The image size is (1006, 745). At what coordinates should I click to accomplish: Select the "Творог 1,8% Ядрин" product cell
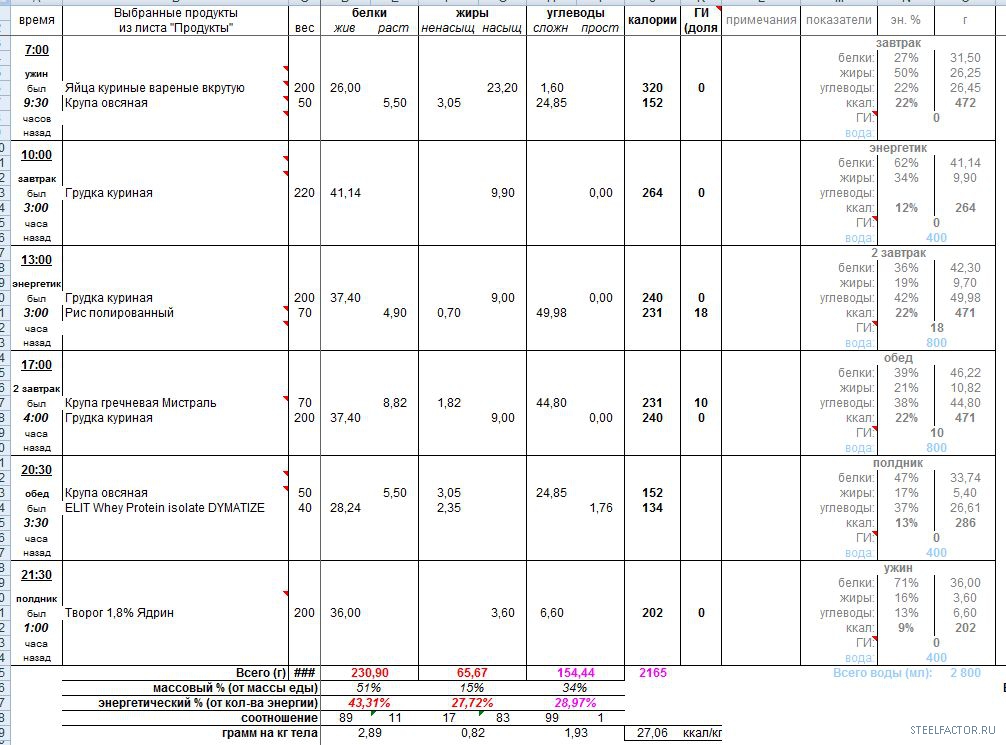[x=120, y=613]
